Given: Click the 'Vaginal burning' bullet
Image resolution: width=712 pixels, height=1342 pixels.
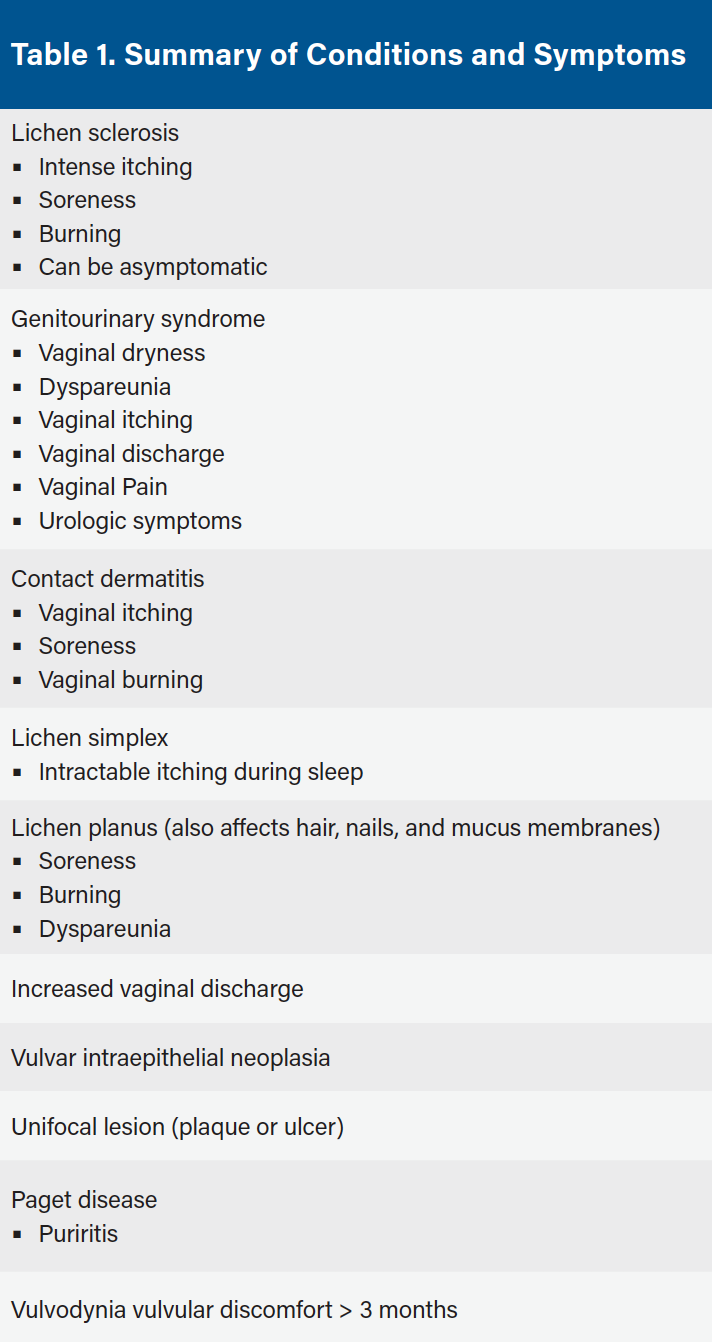Looking at the screenshot, I should click(120, 680).
